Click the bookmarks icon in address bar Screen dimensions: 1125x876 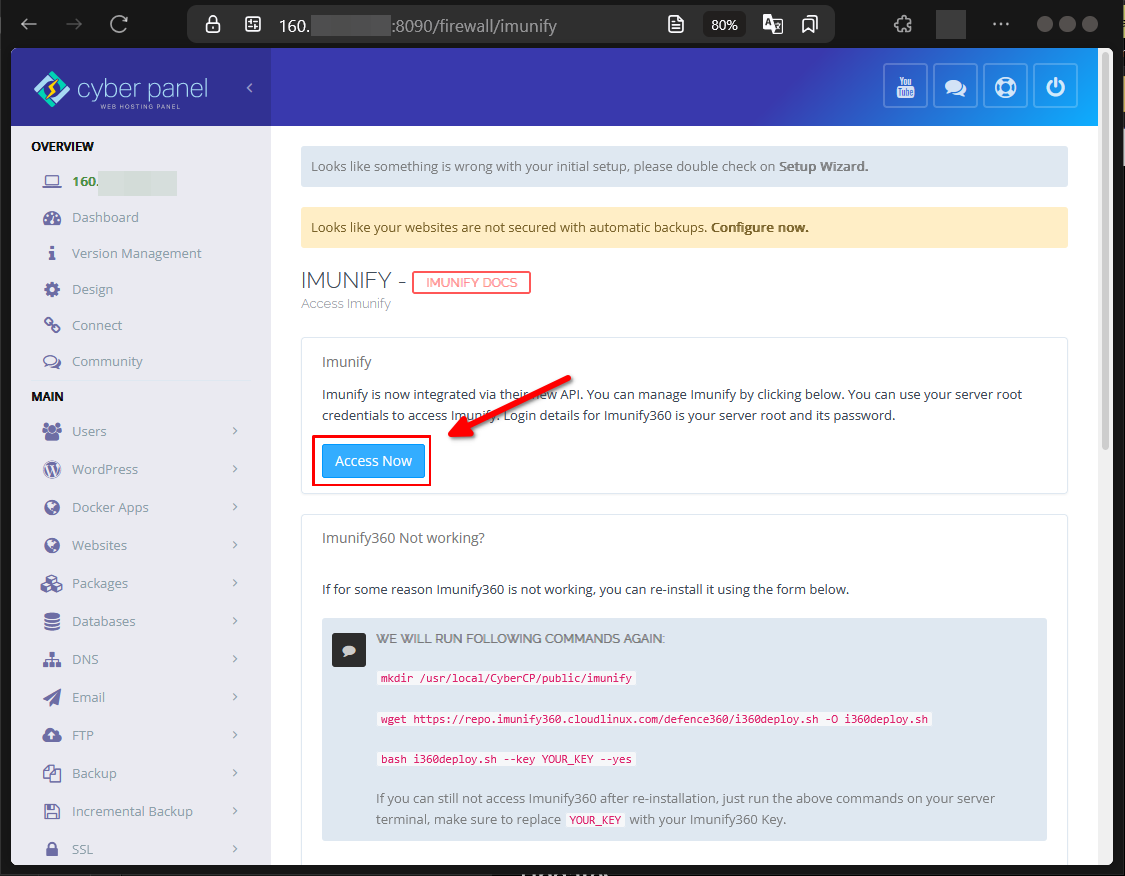(x=809, y=24)
